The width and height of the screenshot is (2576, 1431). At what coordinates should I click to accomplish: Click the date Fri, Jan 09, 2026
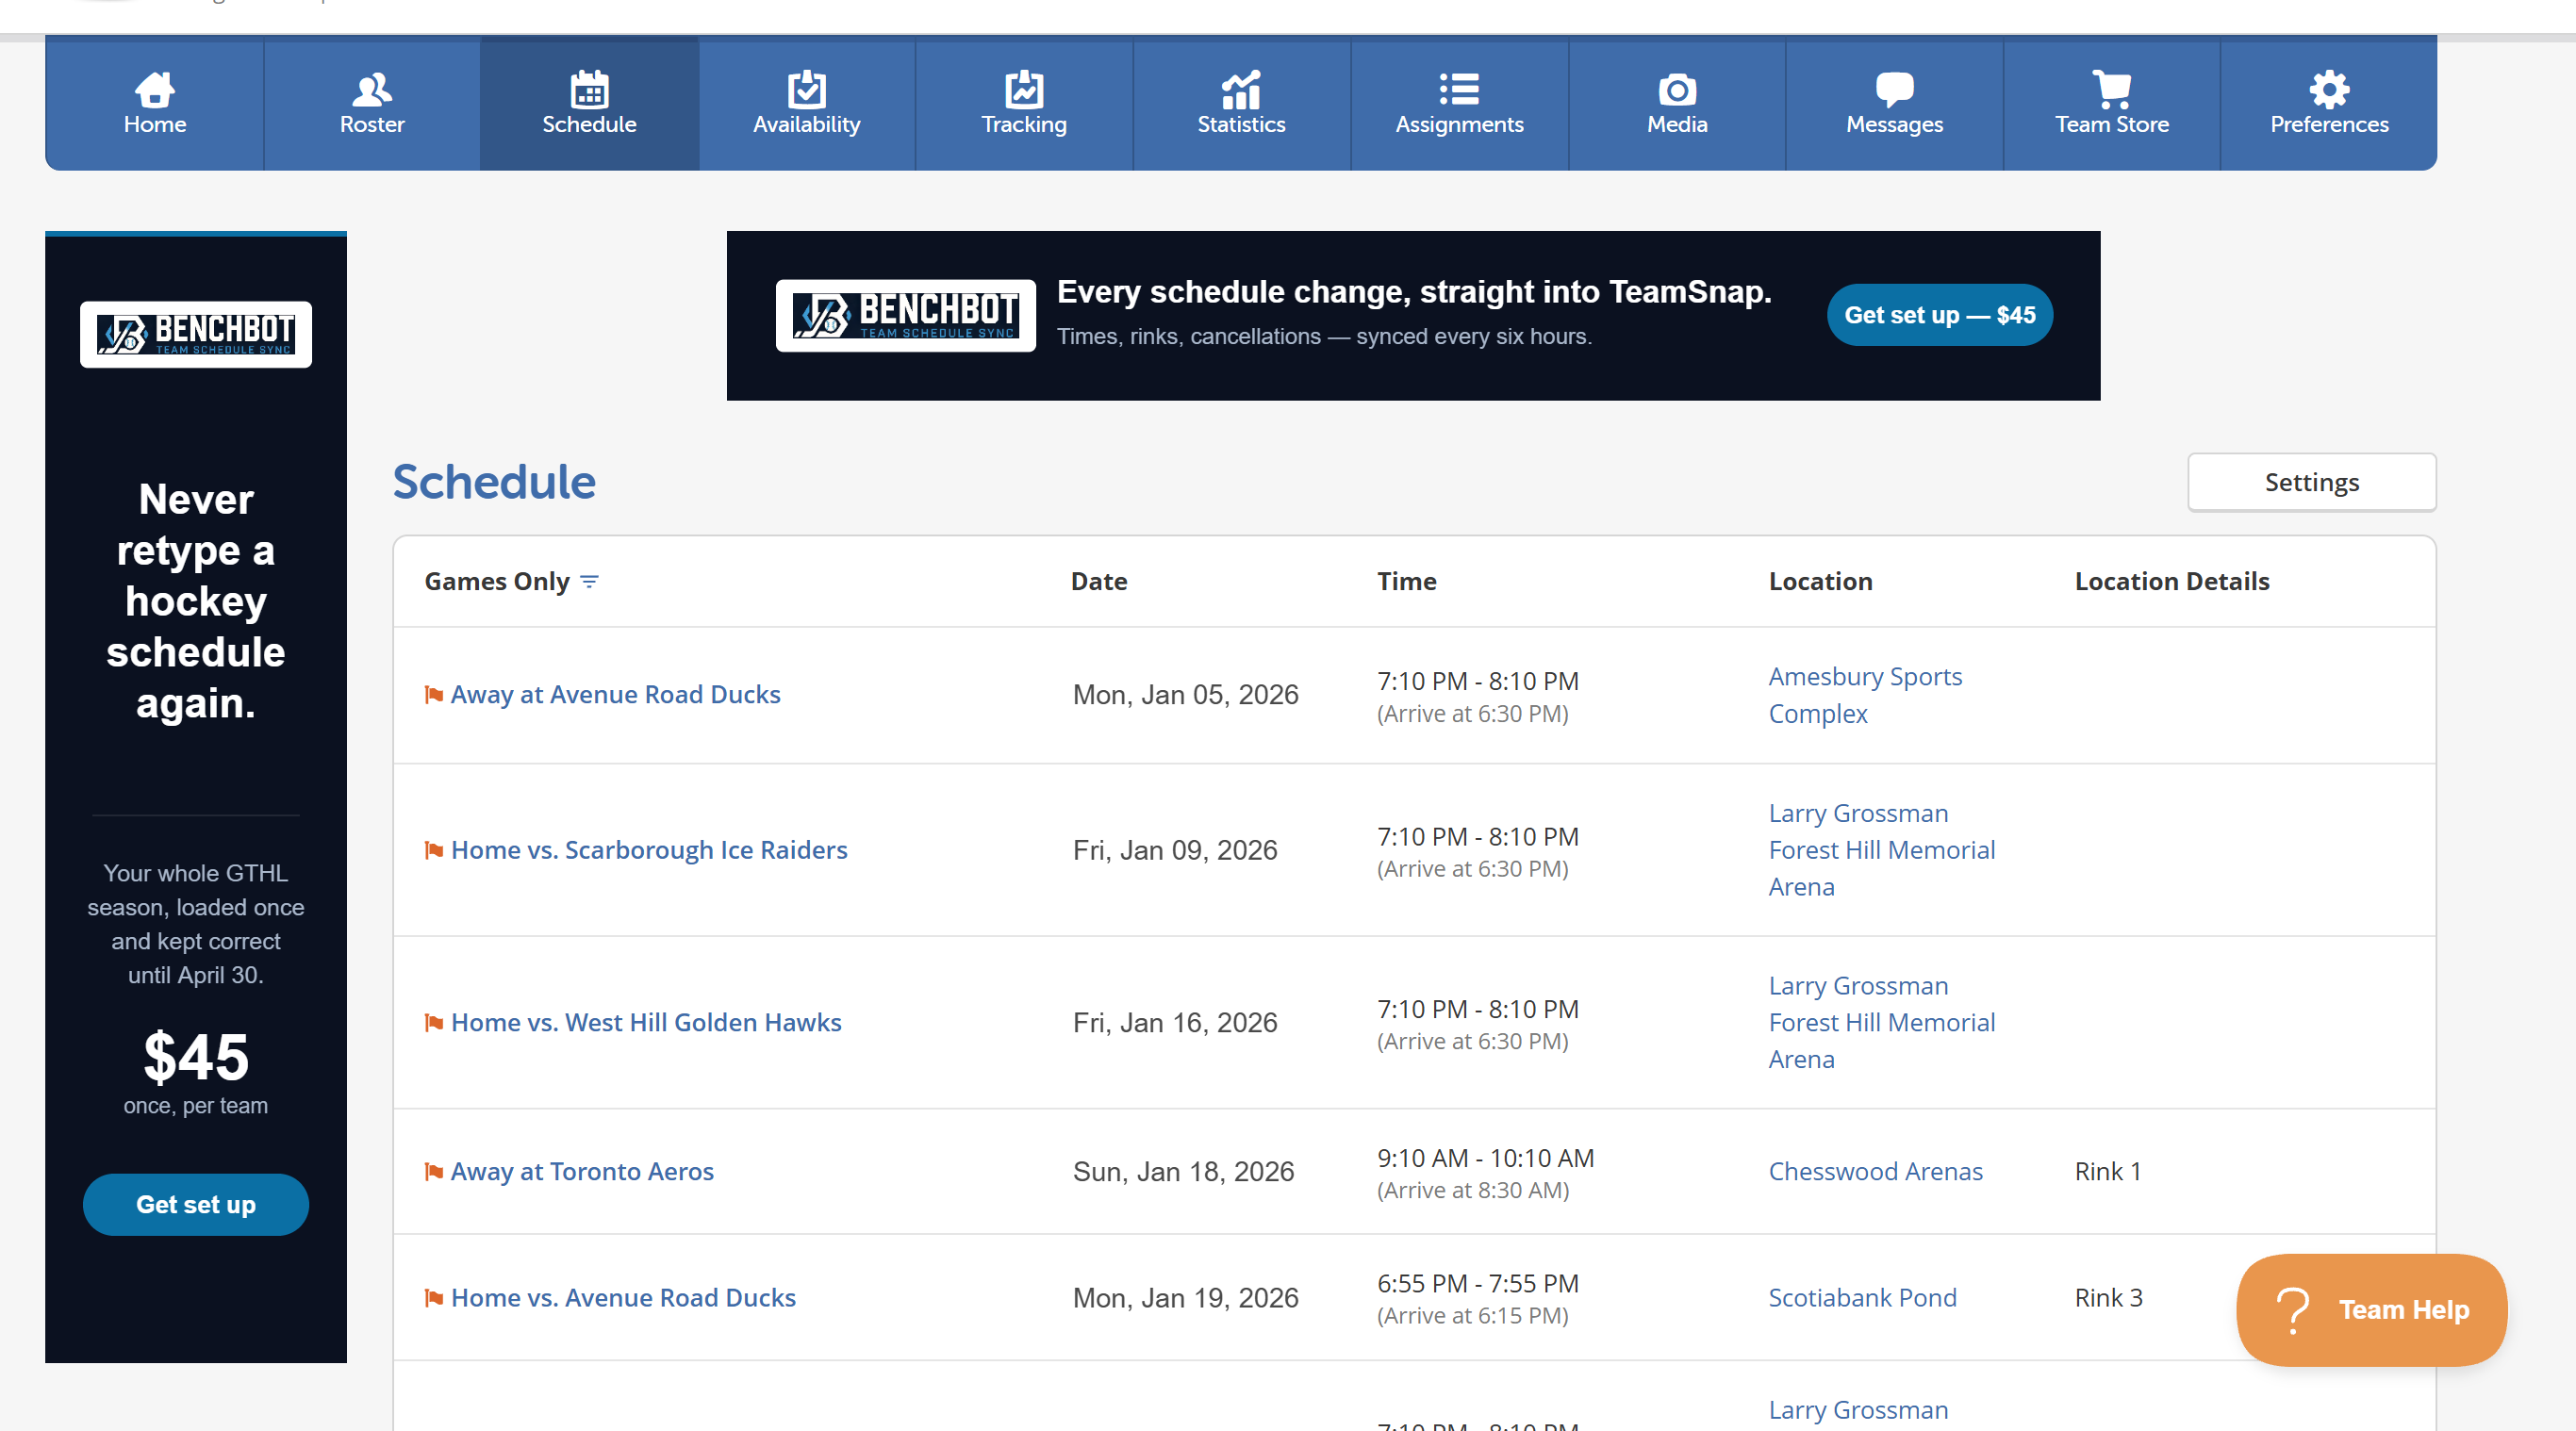point(1175,849)
